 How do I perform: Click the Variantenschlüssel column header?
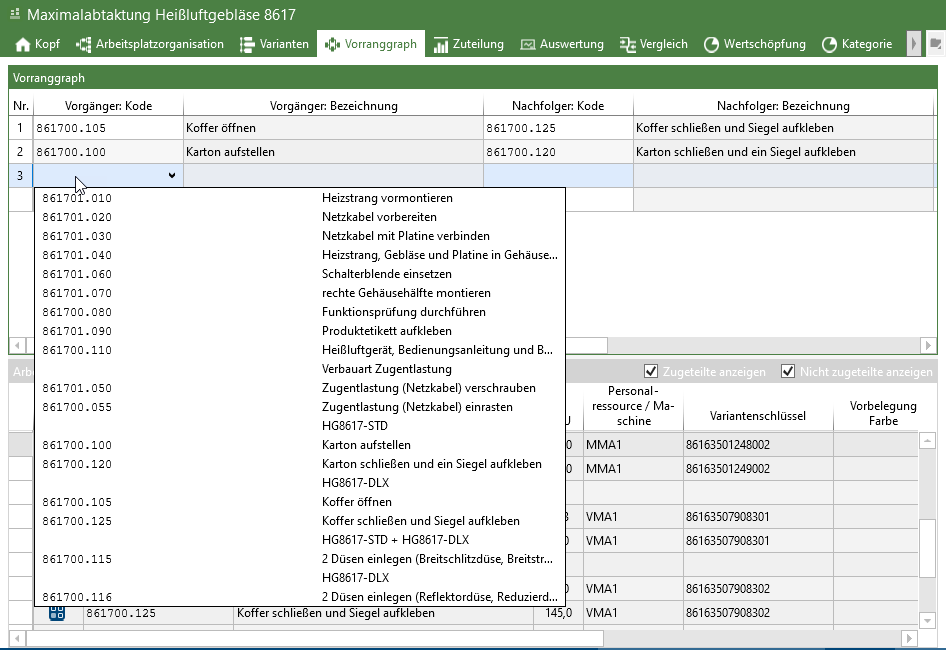[758, 416]
